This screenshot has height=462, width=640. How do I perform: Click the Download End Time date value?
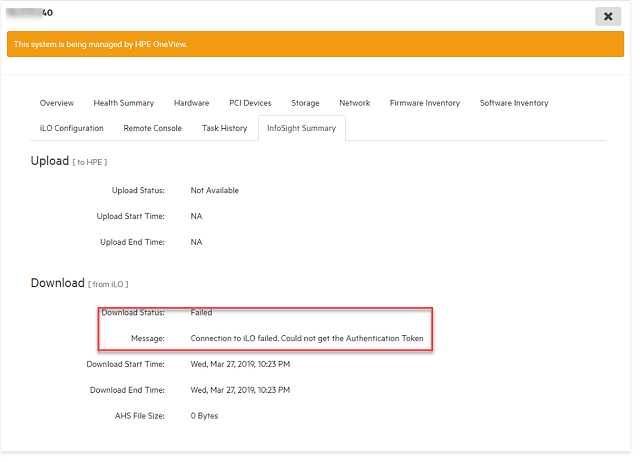pos(240,390)
